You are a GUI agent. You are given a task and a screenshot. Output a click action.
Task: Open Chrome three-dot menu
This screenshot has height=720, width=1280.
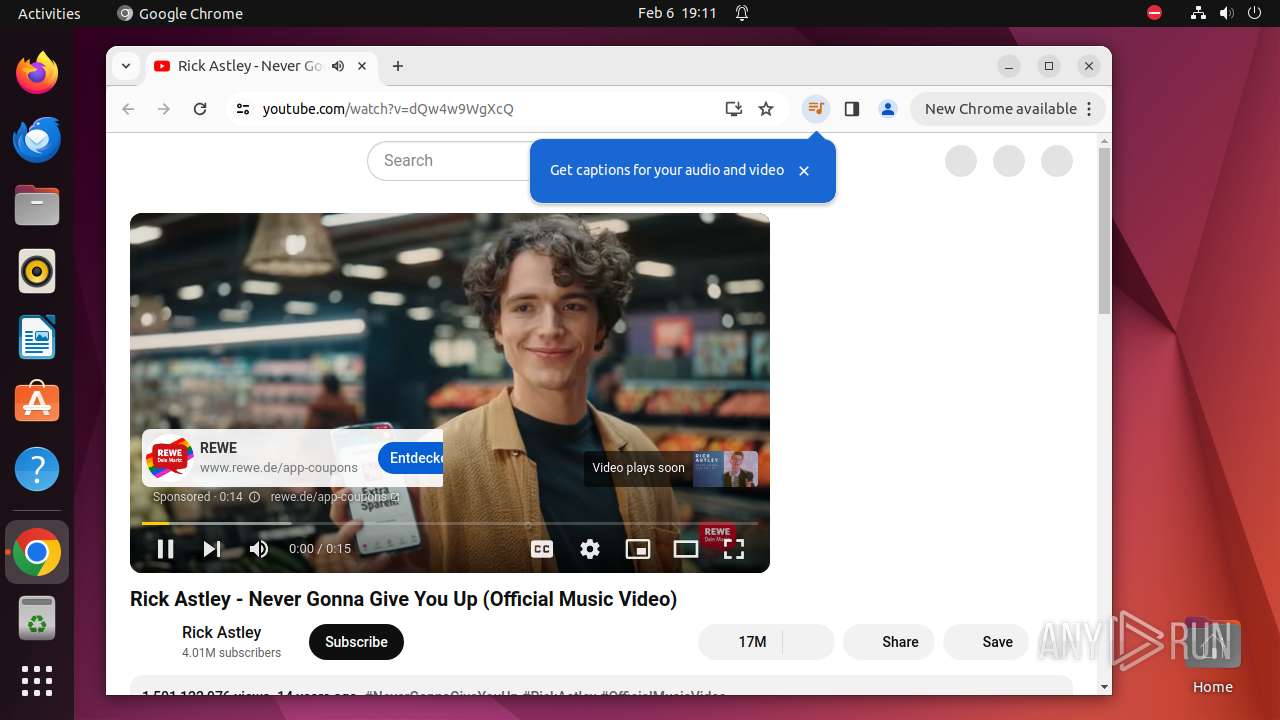[1090, 109]
